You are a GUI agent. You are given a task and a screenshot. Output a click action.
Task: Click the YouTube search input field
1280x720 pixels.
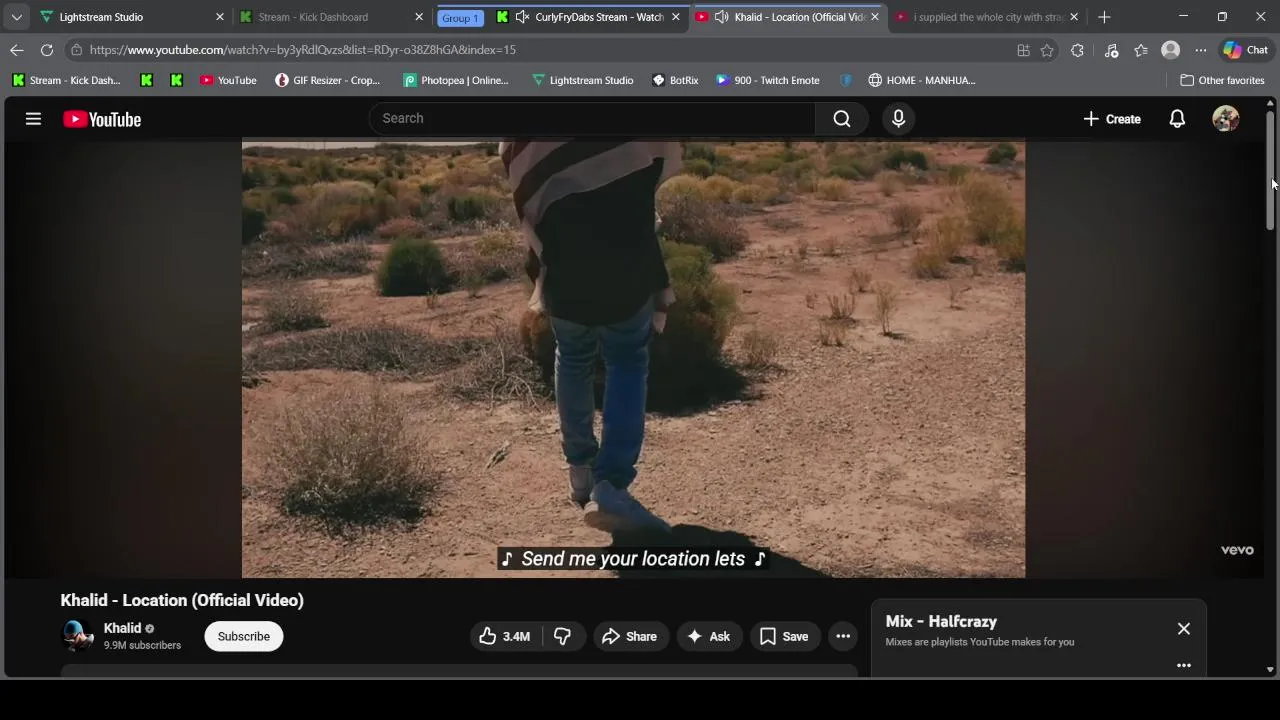tap(592, 119)
